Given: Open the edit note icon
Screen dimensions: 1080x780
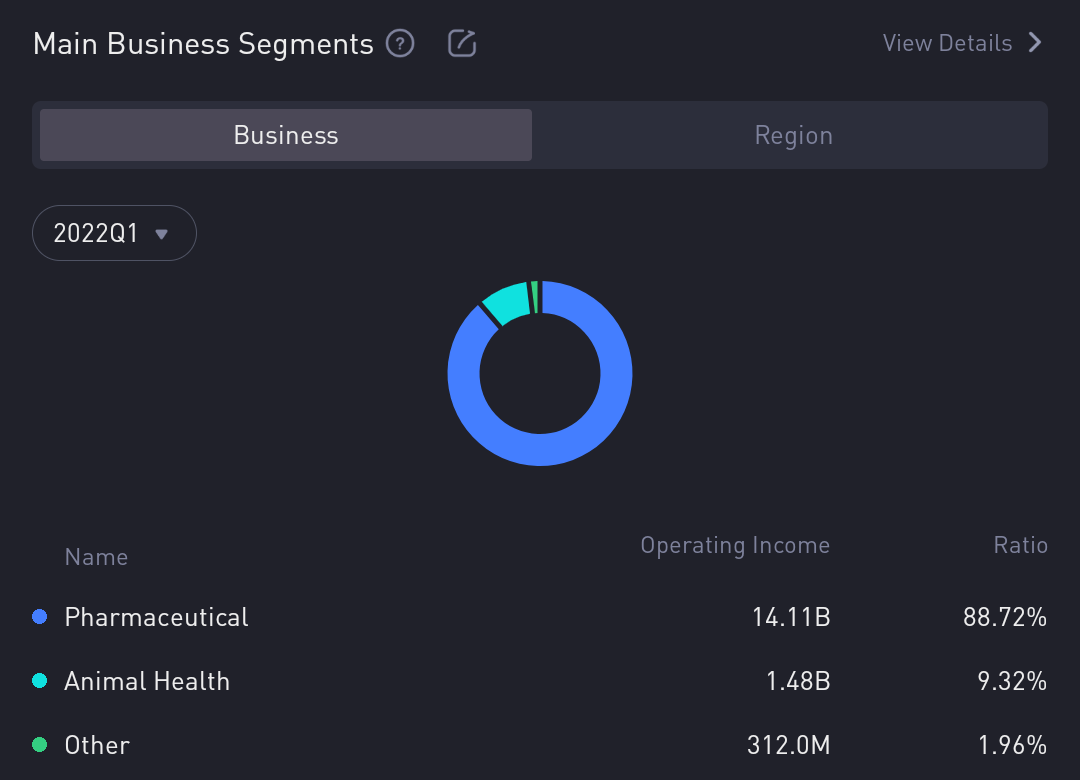Looking at the screenshot, I should pos(461,44).
